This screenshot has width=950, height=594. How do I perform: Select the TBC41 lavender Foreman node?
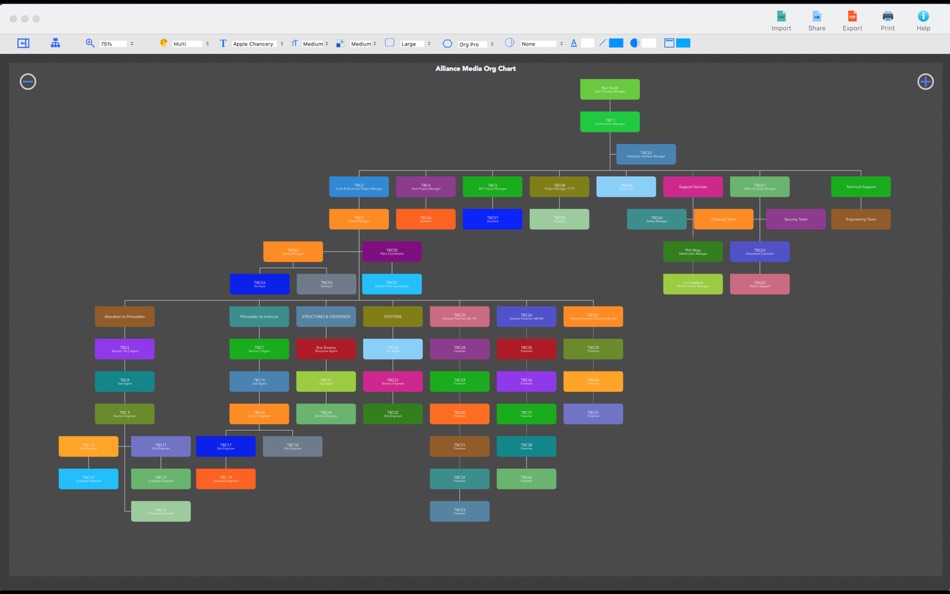(593, 414)
